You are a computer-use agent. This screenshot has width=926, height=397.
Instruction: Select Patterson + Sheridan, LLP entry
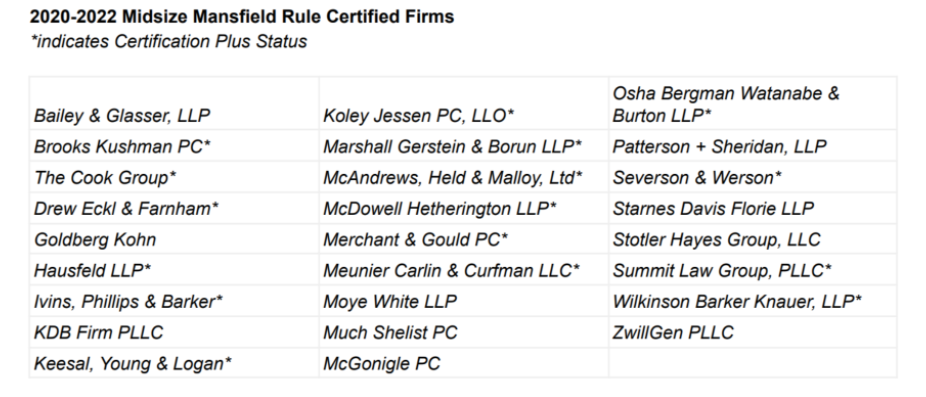[753, 146]
